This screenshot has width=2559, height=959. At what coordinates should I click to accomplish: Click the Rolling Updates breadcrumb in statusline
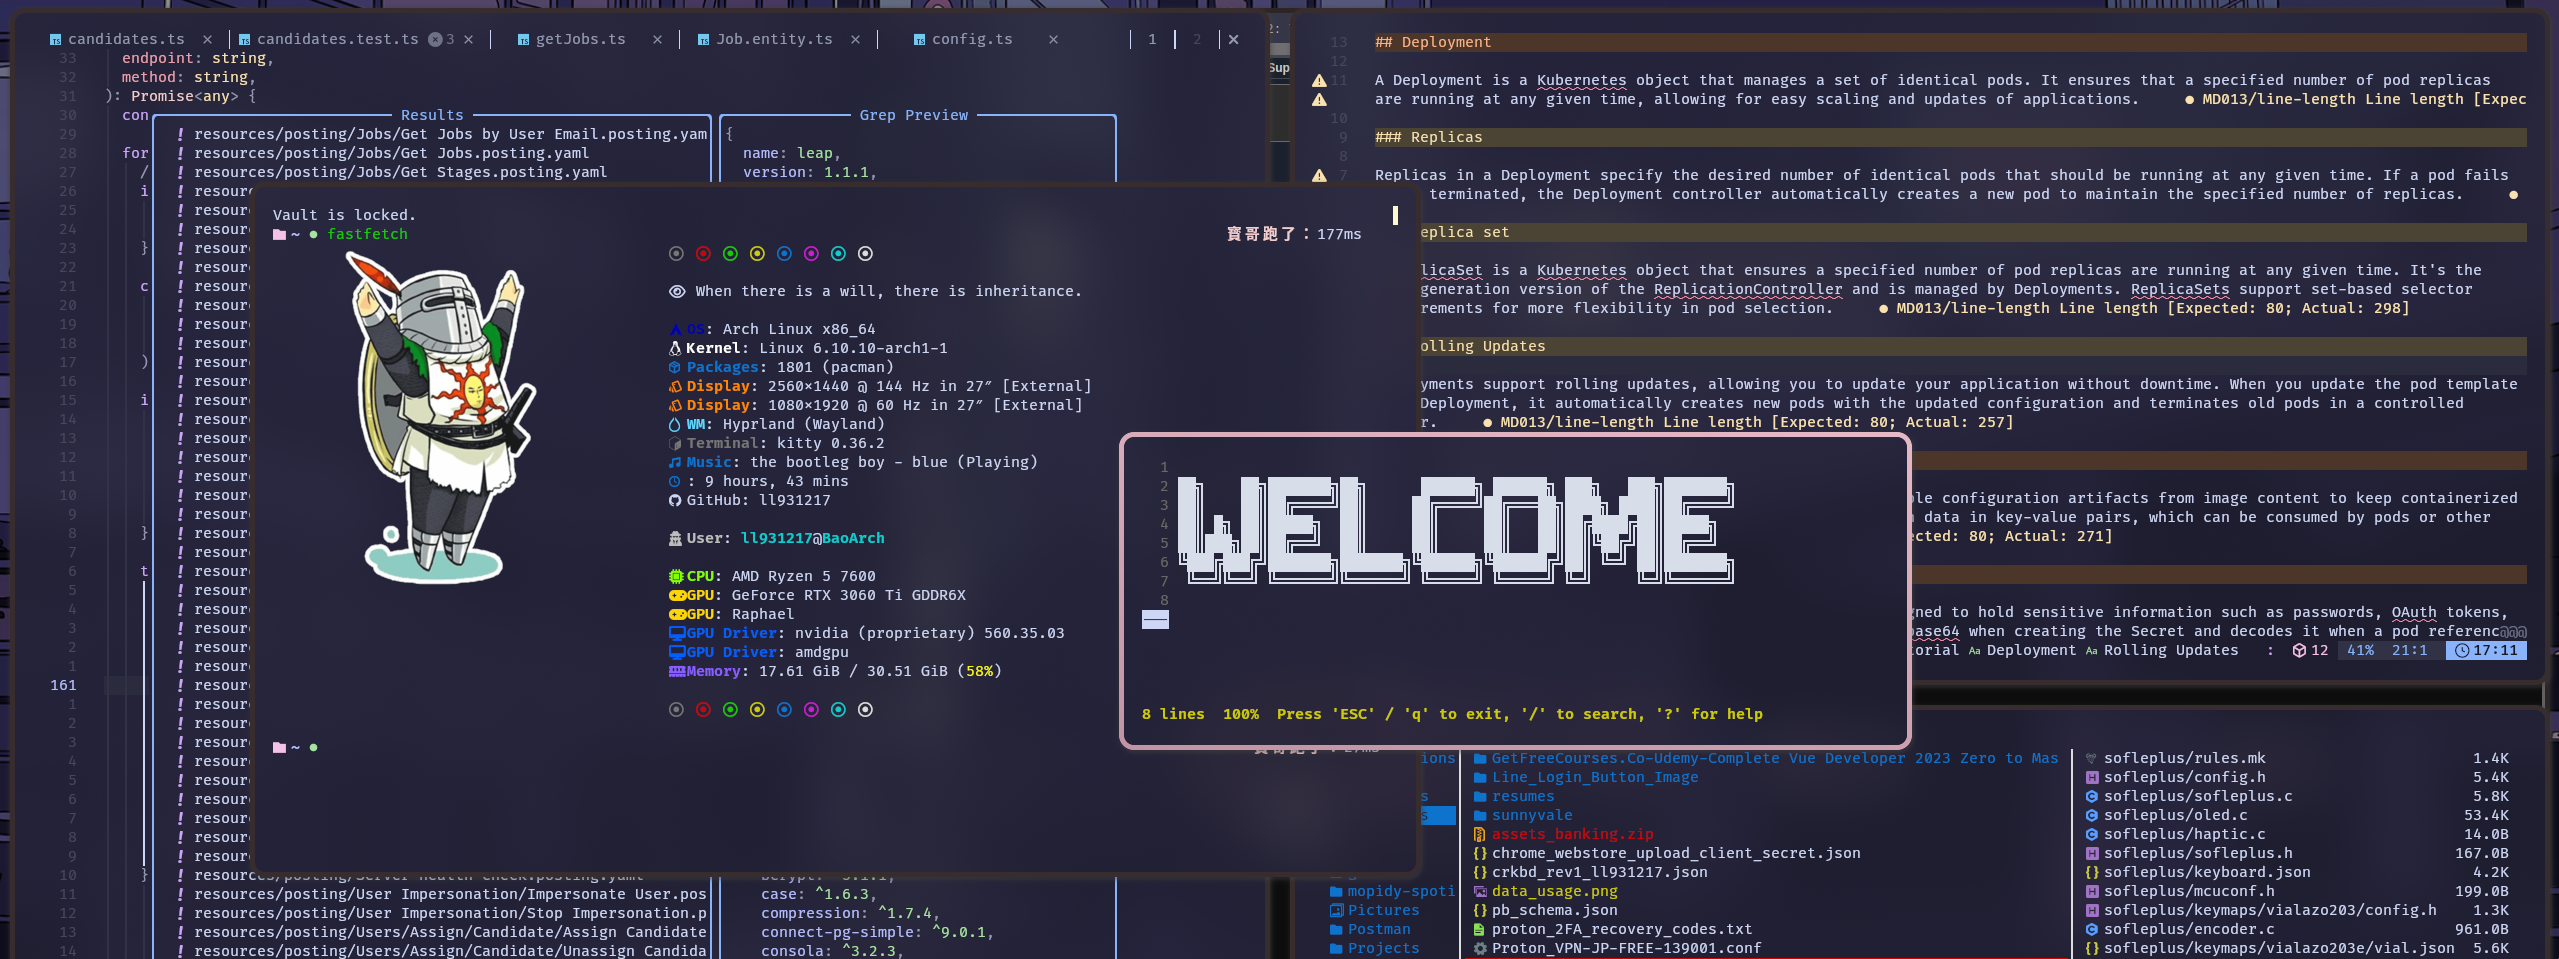point(2170,650)
